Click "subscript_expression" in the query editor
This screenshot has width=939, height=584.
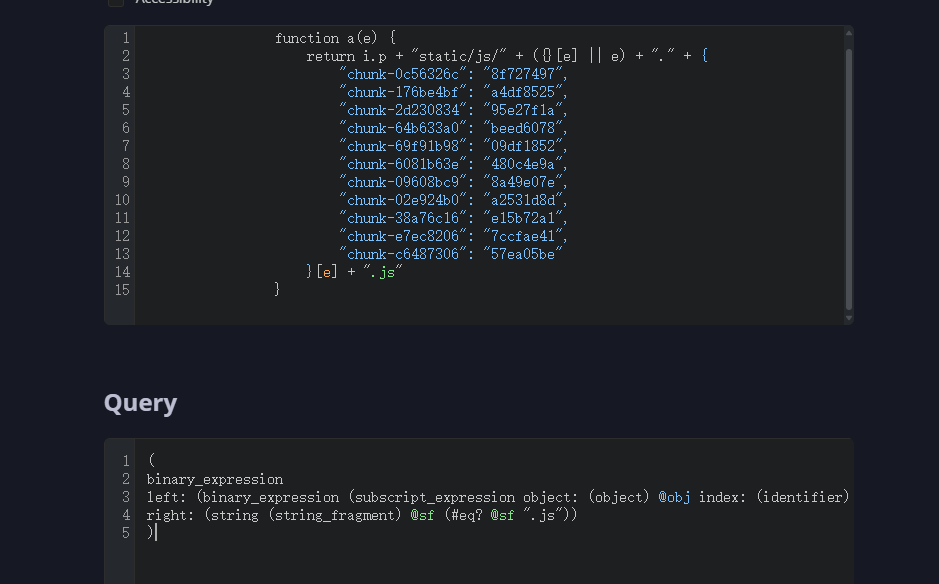coord(434,497)
